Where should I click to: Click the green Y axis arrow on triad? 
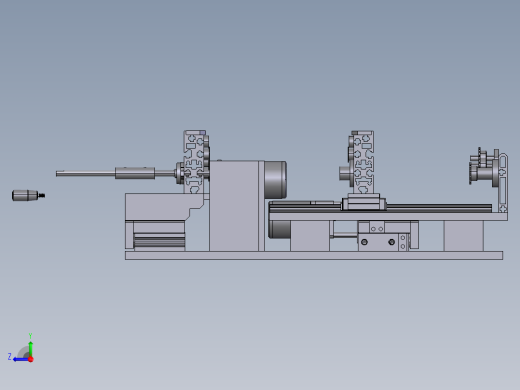31,348
